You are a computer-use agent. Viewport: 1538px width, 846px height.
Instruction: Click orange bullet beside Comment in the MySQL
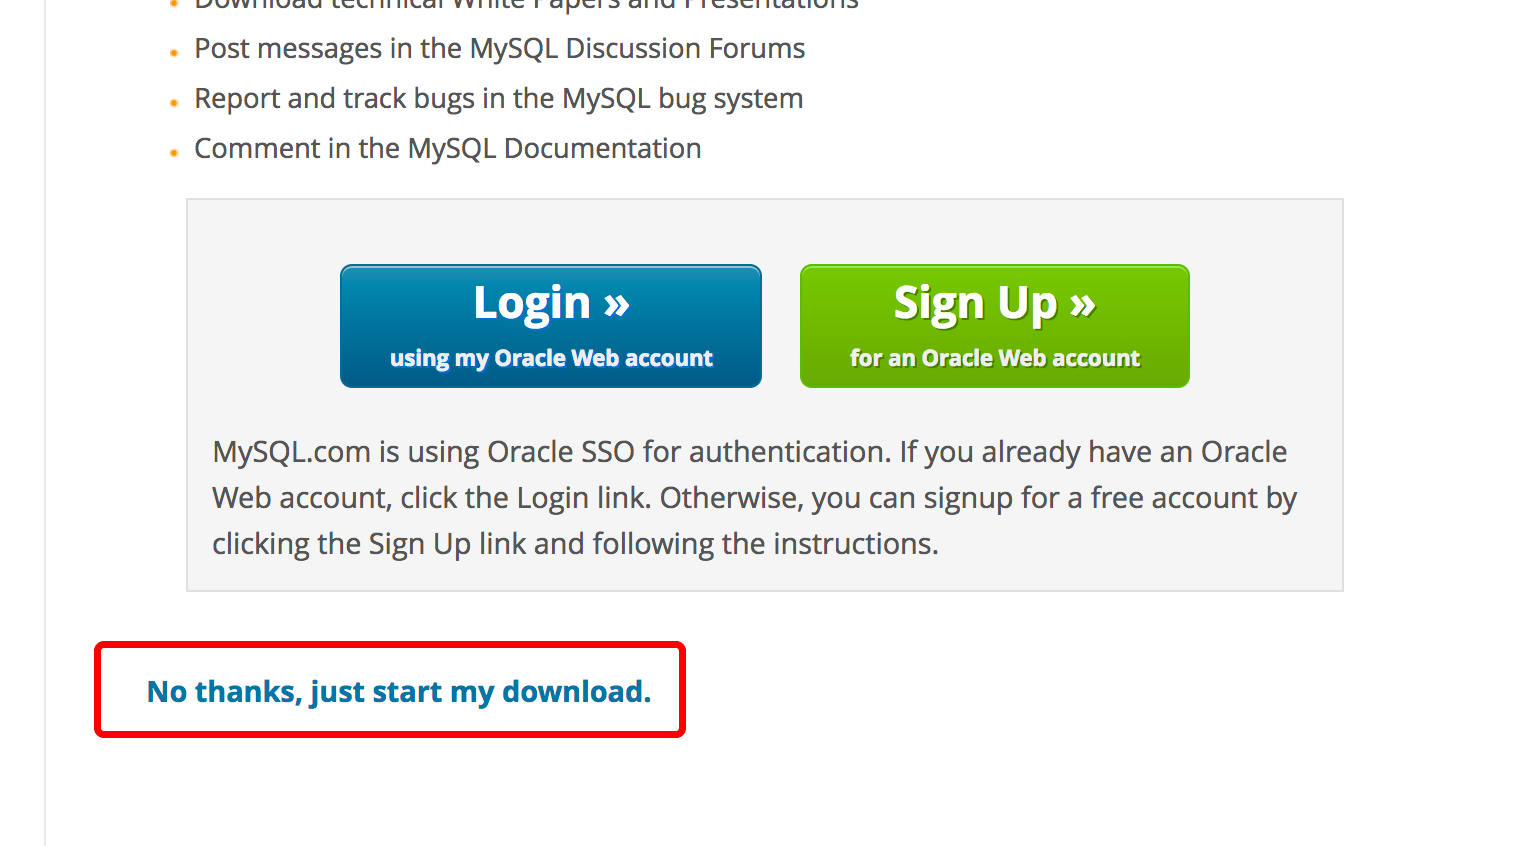pyautogui.click(x=174, y=153)
